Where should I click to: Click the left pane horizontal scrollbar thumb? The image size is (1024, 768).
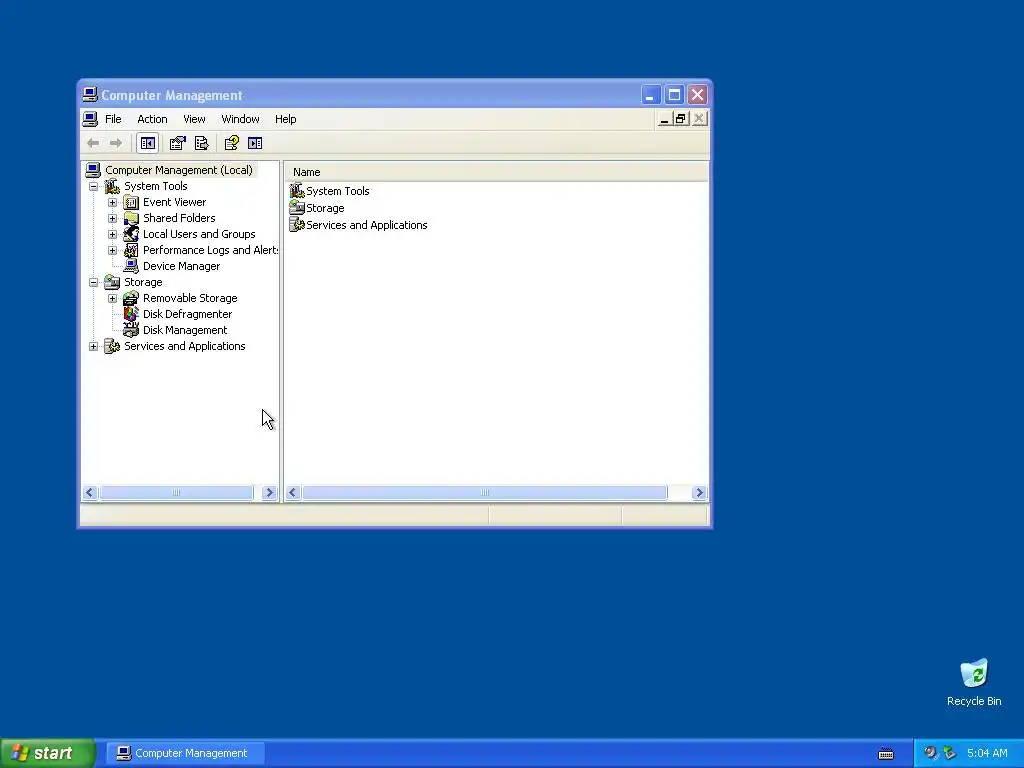pos(176,492)
